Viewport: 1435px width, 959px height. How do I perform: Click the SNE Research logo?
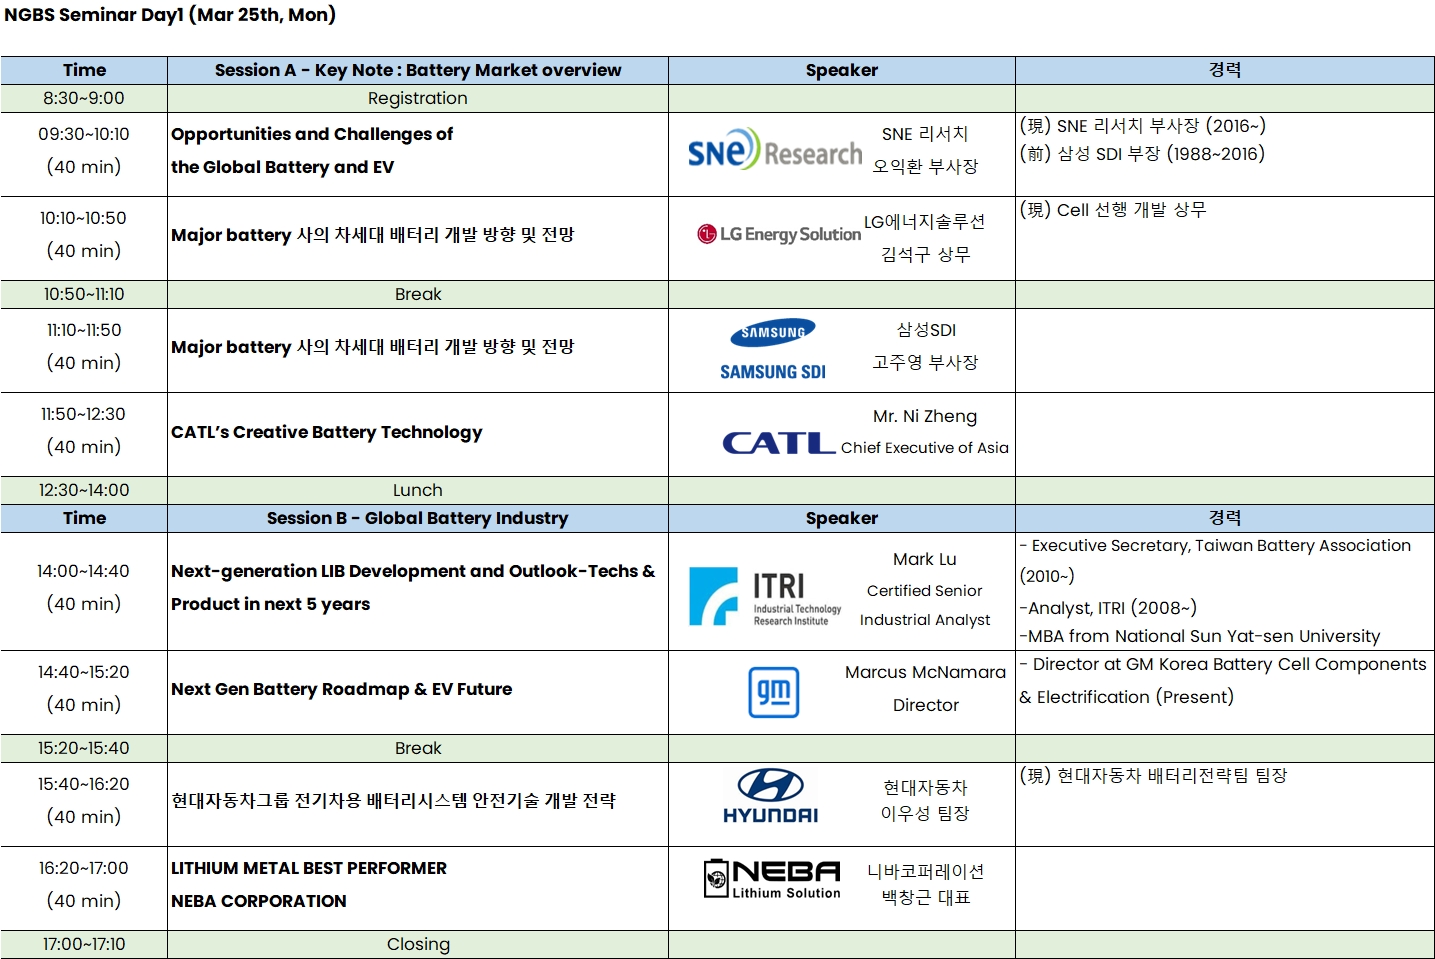[x=774, y=151]
